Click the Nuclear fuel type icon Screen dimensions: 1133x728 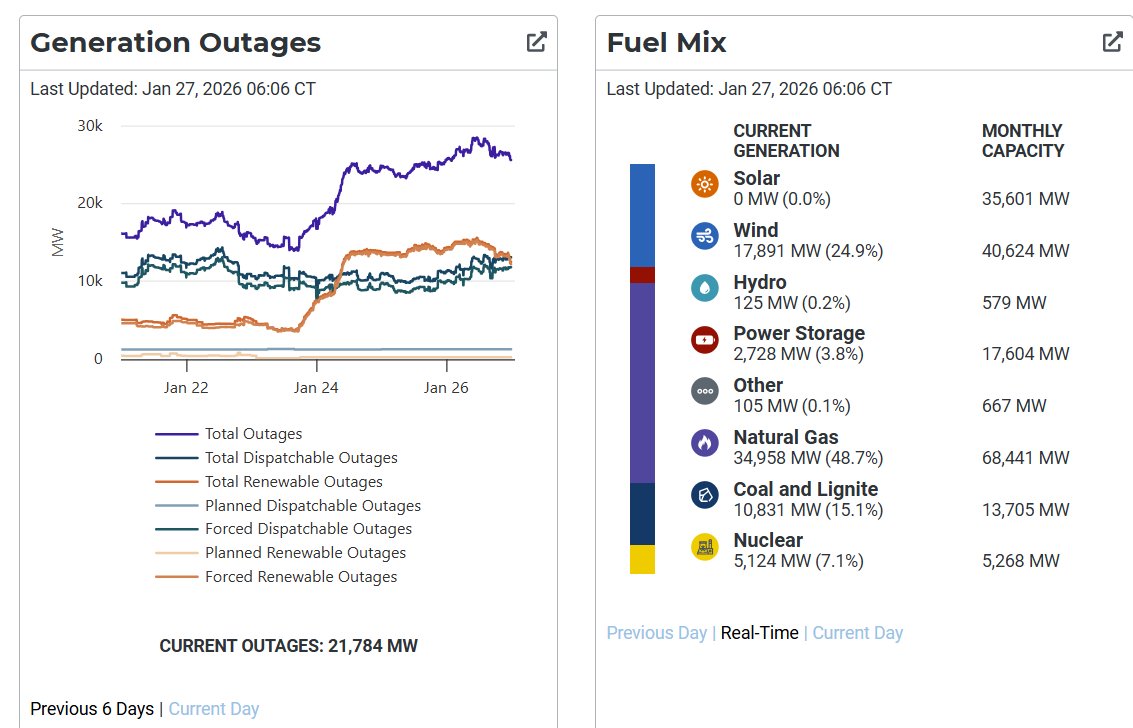[705, 547]
